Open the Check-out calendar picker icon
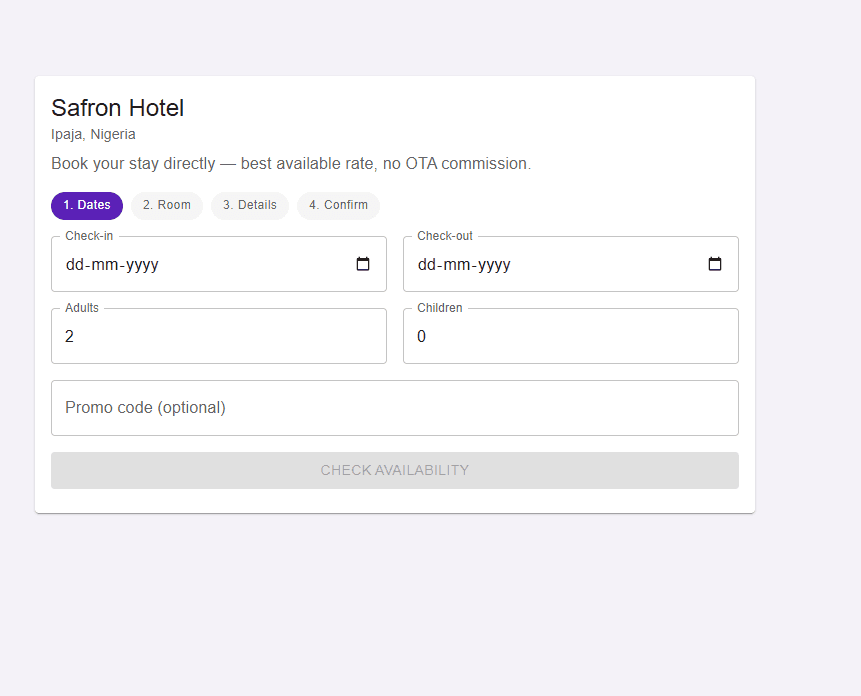The width and height of the screenshot is (861, 696). [x=715, y=264]
